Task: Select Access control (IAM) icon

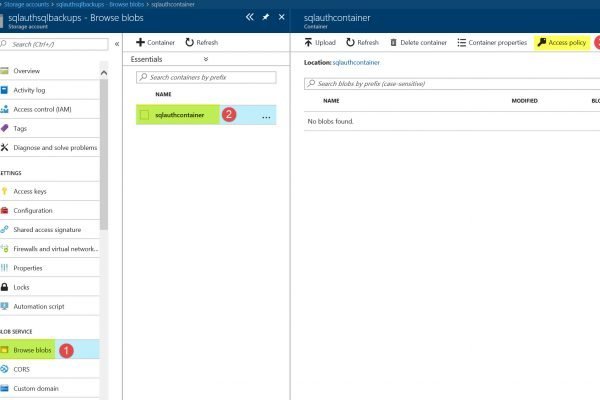Action: coord(5,109)
